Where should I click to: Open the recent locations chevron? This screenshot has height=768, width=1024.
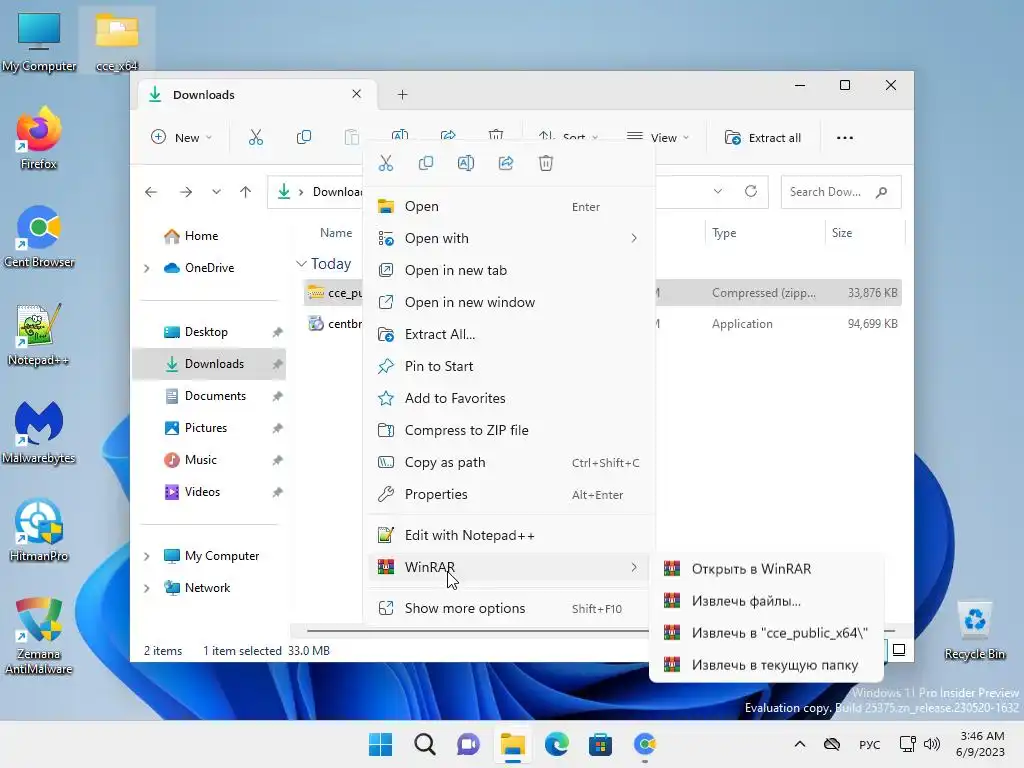tap(216, 192)
